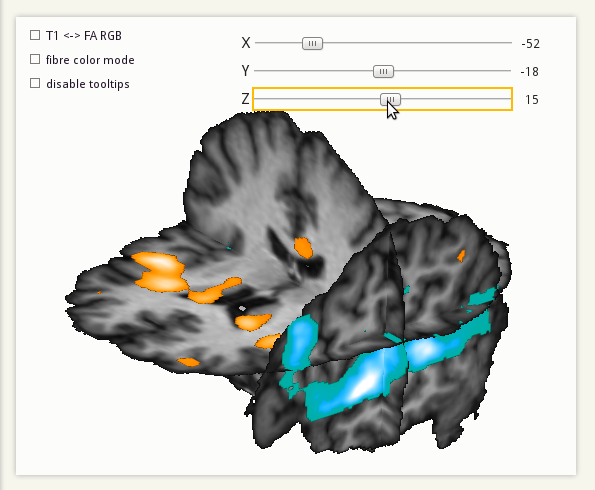Click the T1 <-> FA RGB label text
Screen dimensions: 595x490
(x=84, y=36)
